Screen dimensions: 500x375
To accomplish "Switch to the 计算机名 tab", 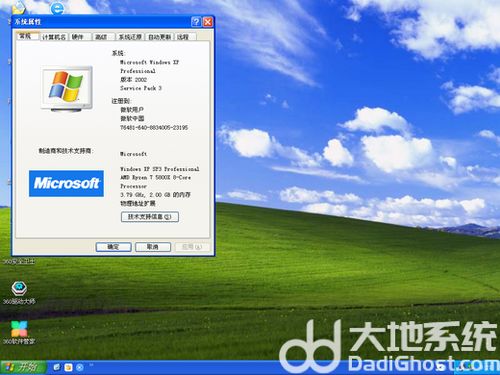I will tap(53, 37).
